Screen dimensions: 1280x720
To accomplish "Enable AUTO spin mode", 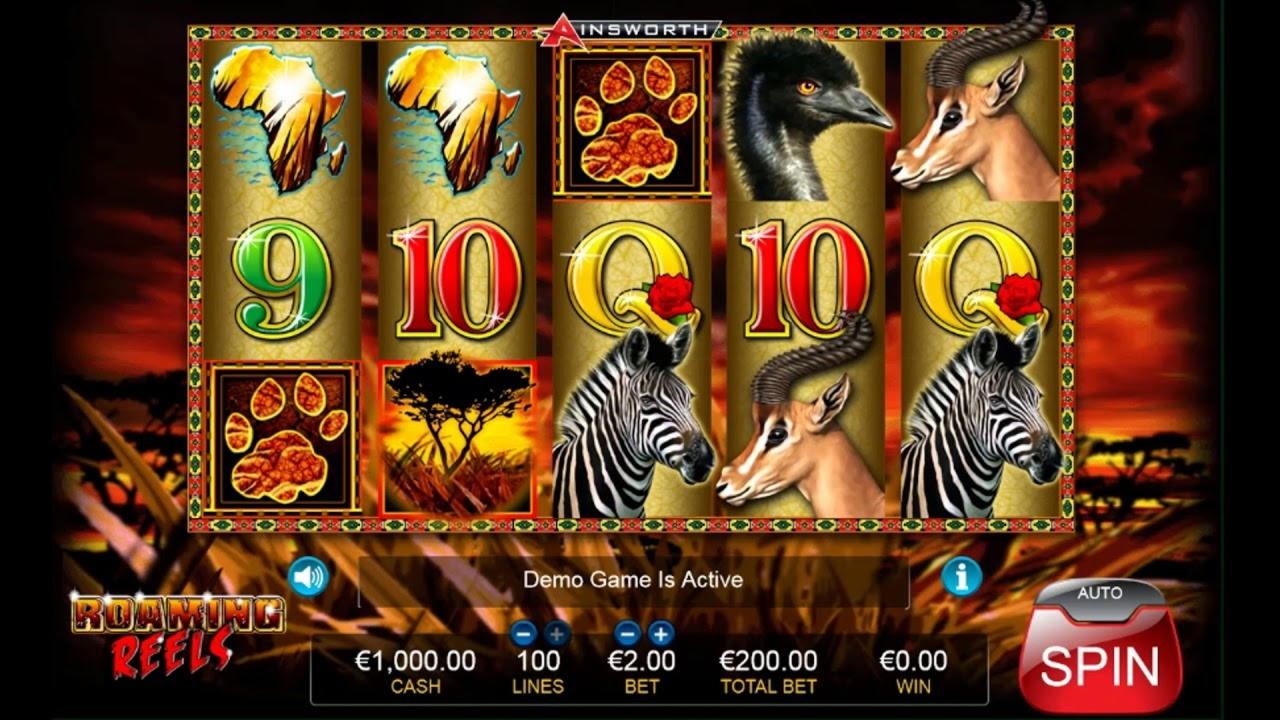I will [1100, 594].
